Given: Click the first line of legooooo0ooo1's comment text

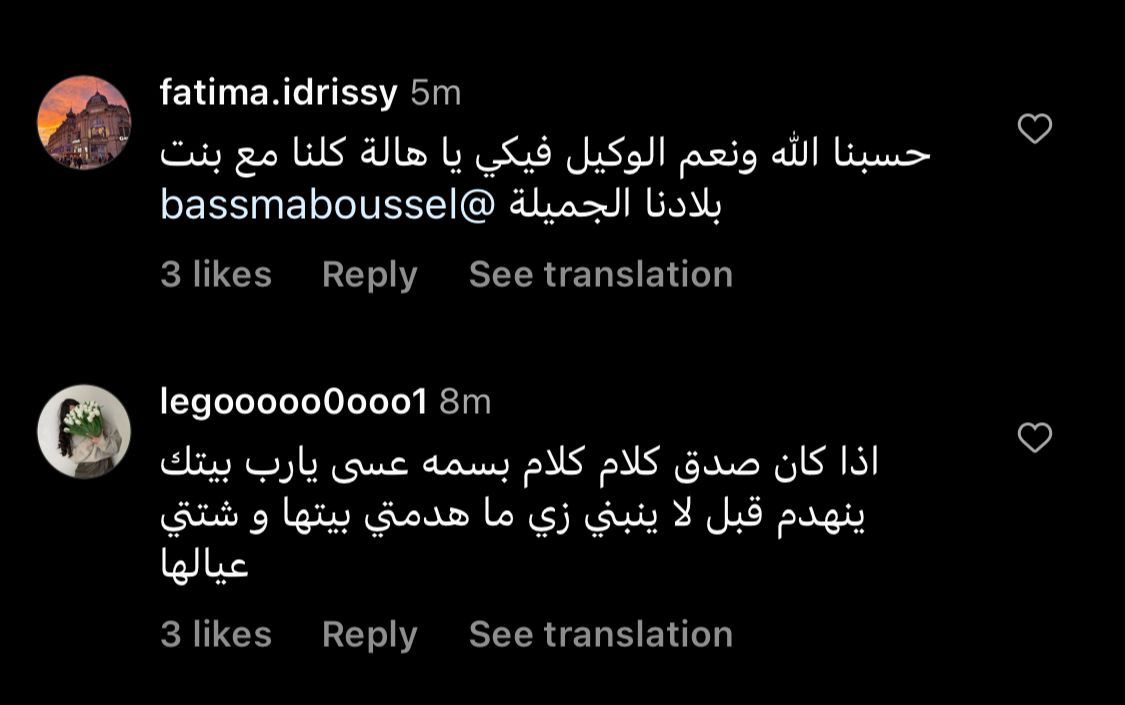Looking at the screenshot, I should [520, 463].
